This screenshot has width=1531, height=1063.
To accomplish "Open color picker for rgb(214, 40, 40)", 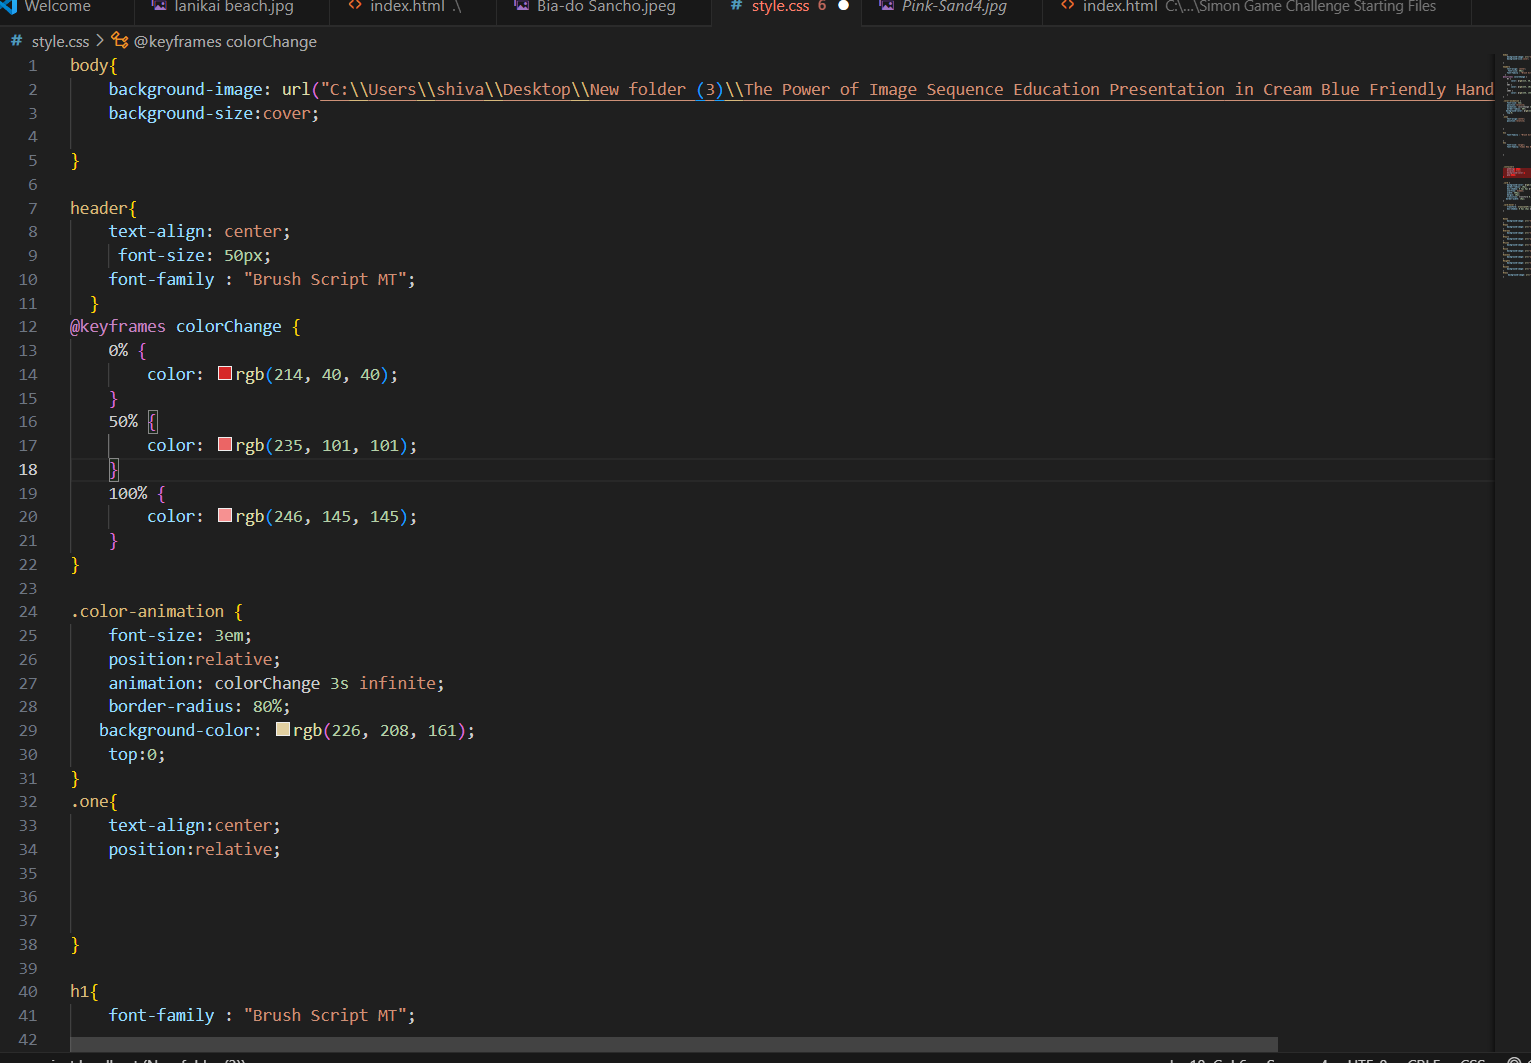I will 225,374.
